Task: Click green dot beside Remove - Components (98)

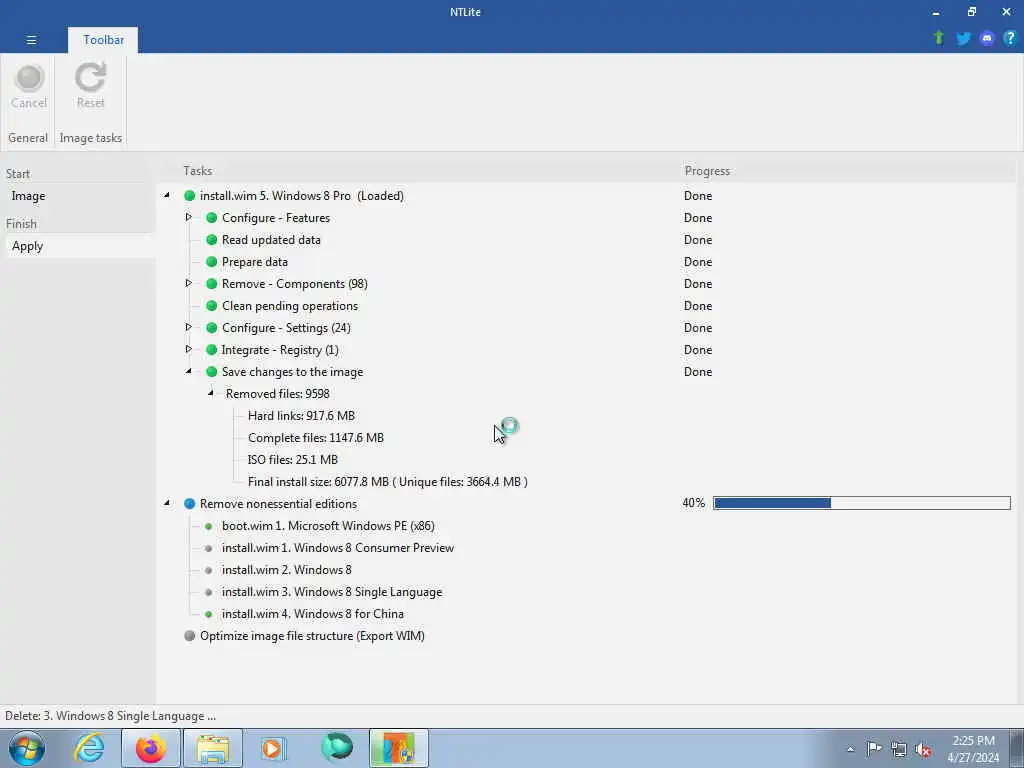Action: coord(212,283)
